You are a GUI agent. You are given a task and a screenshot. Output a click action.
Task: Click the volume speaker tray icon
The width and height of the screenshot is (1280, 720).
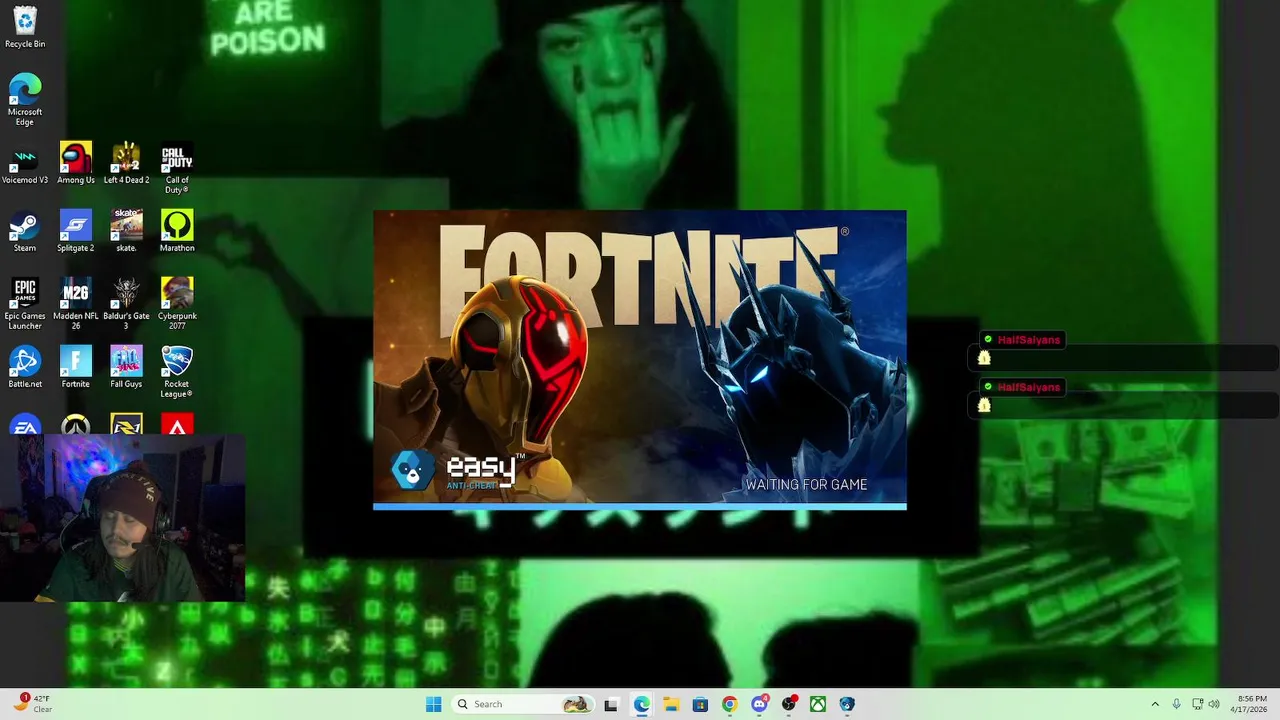pyautogui.click(x=1214, y=704)
